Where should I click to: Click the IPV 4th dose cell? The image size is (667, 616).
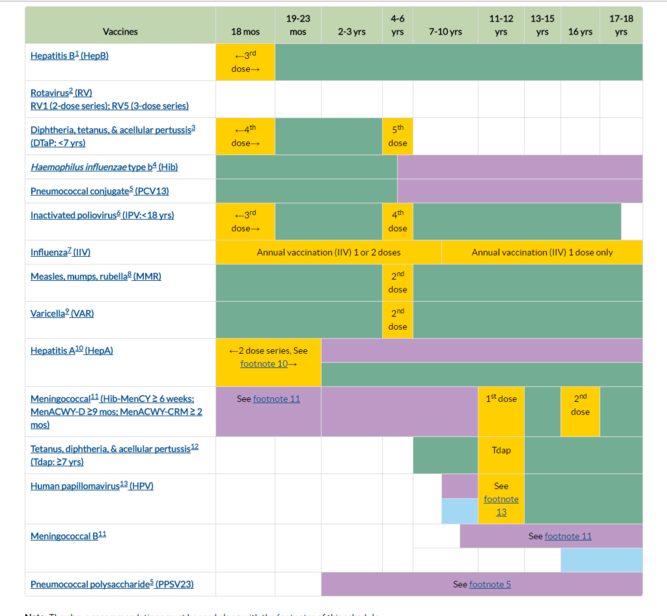[398, 222]
